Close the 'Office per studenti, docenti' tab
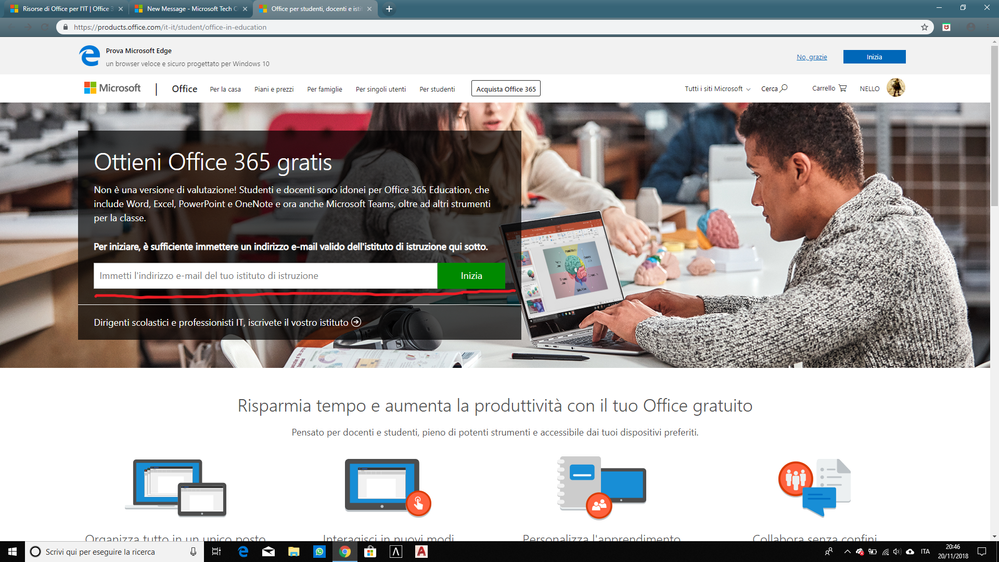Viewport: 999px width, 562px height. [x=369, y=9]
